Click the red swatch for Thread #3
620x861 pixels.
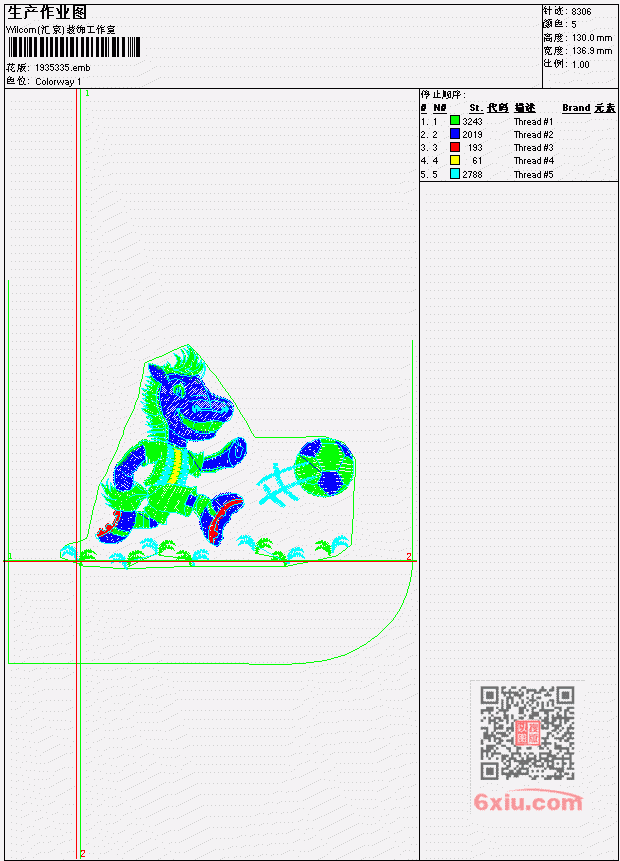455,147
